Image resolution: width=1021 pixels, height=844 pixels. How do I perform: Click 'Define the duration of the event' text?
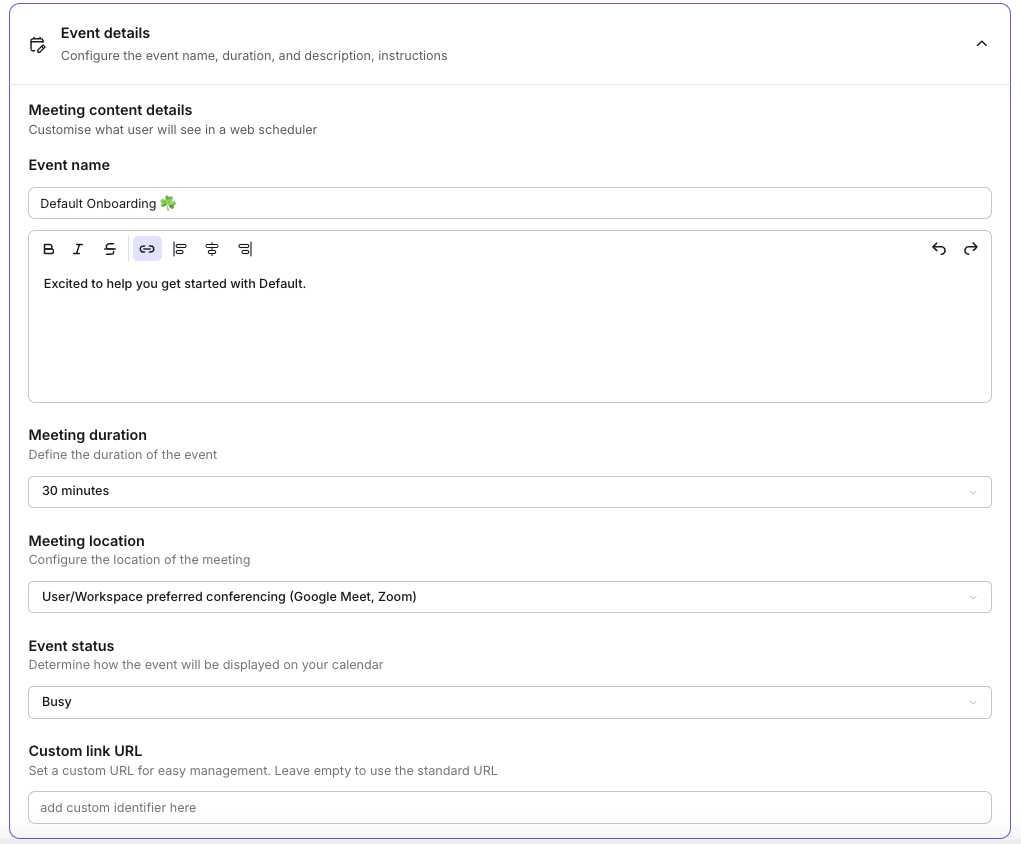click(122, 455)
